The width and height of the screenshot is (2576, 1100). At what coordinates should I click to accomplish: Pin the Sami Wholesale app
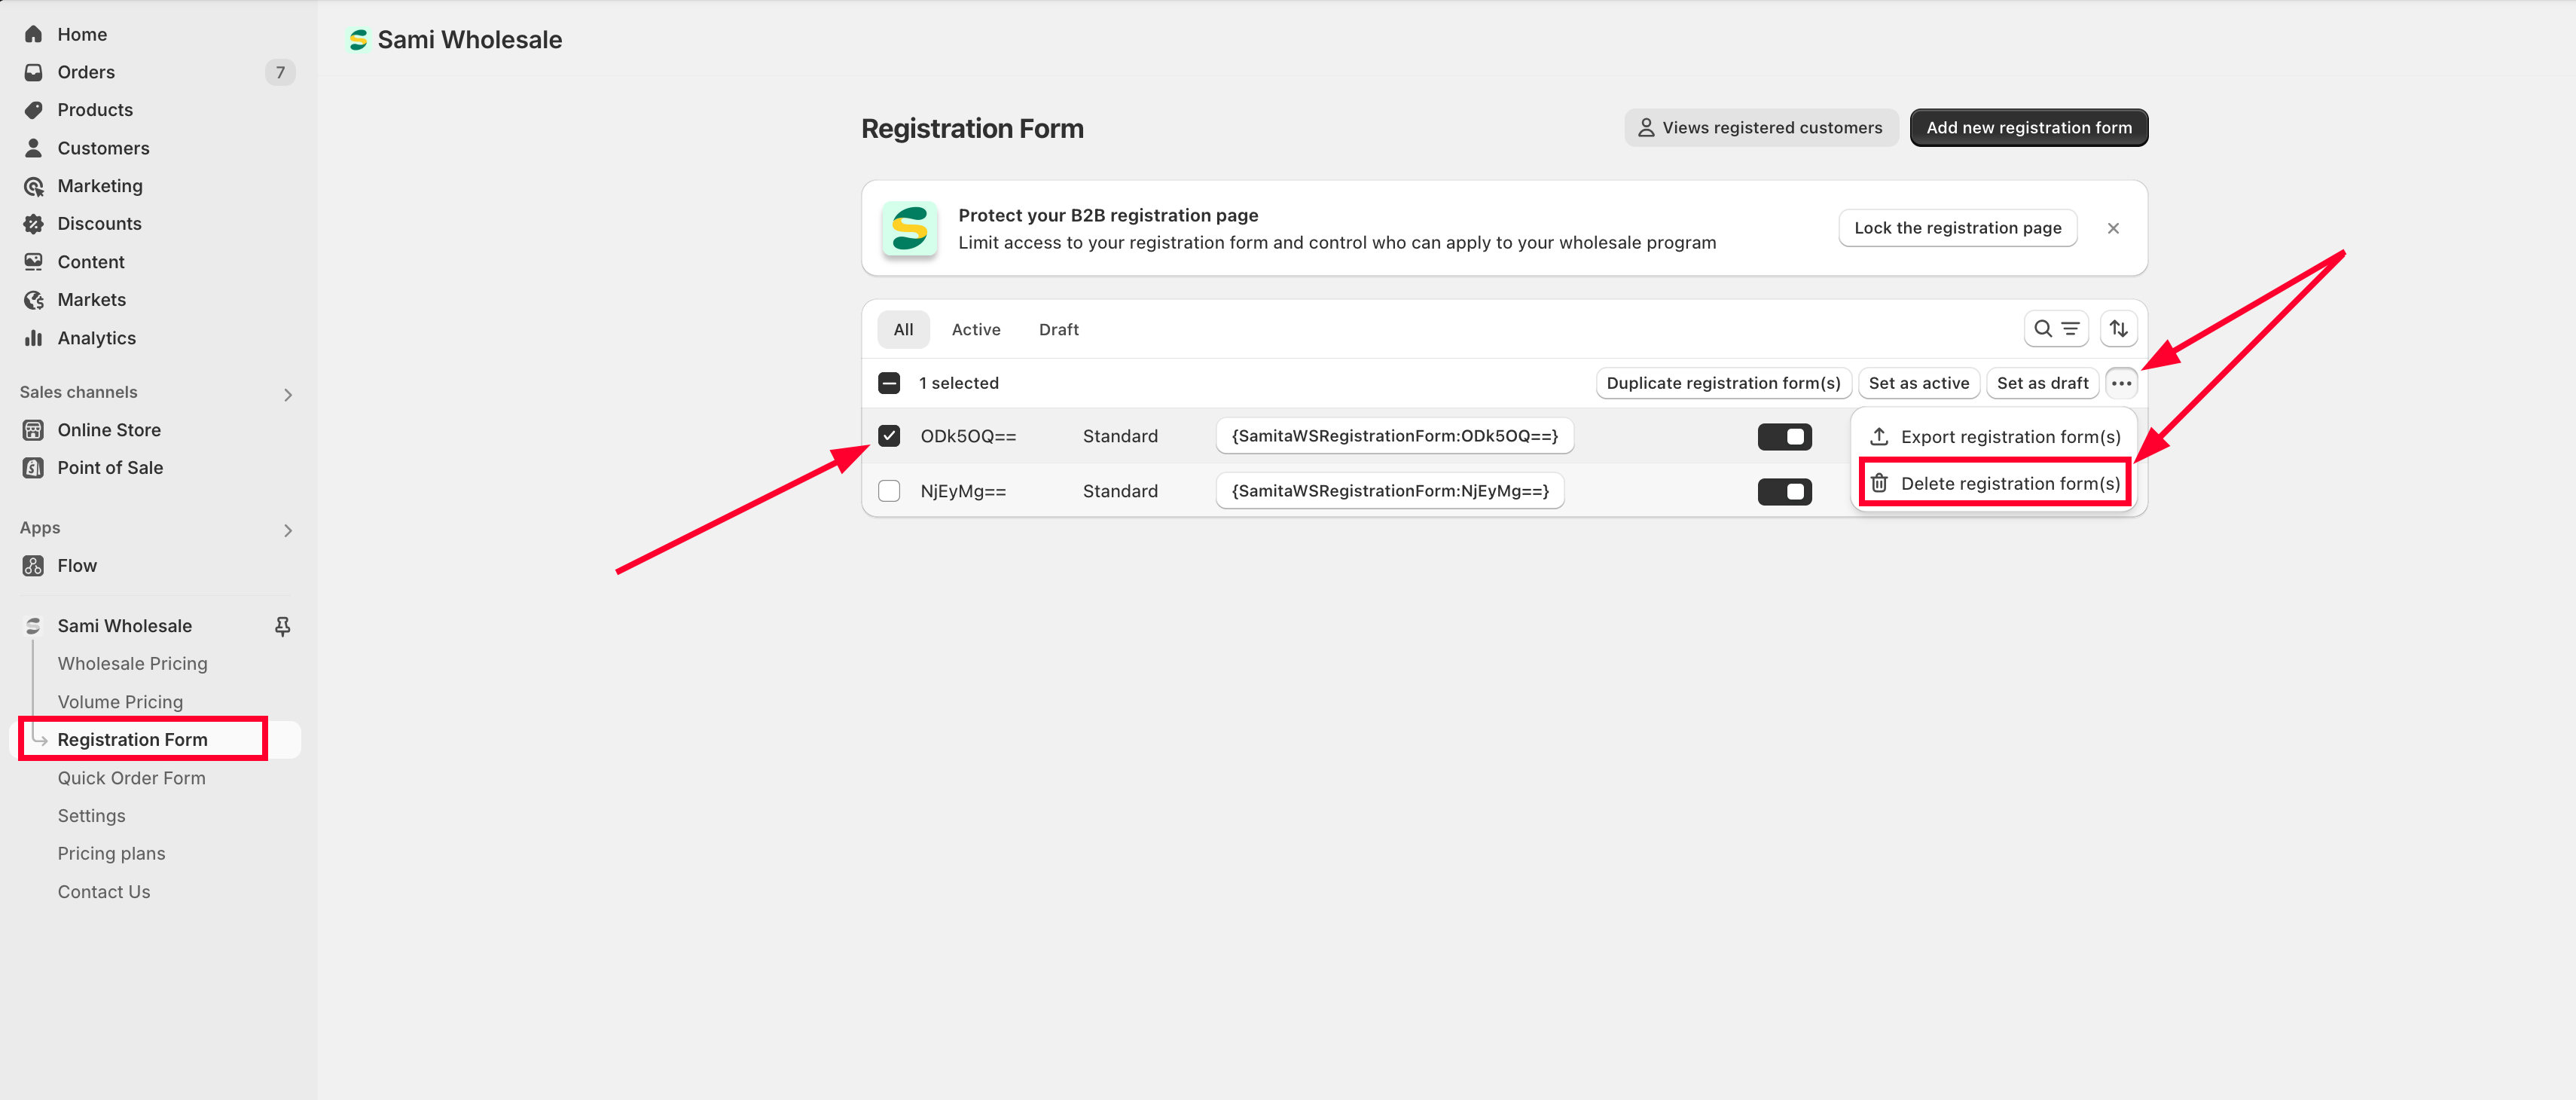coord(282,626)
